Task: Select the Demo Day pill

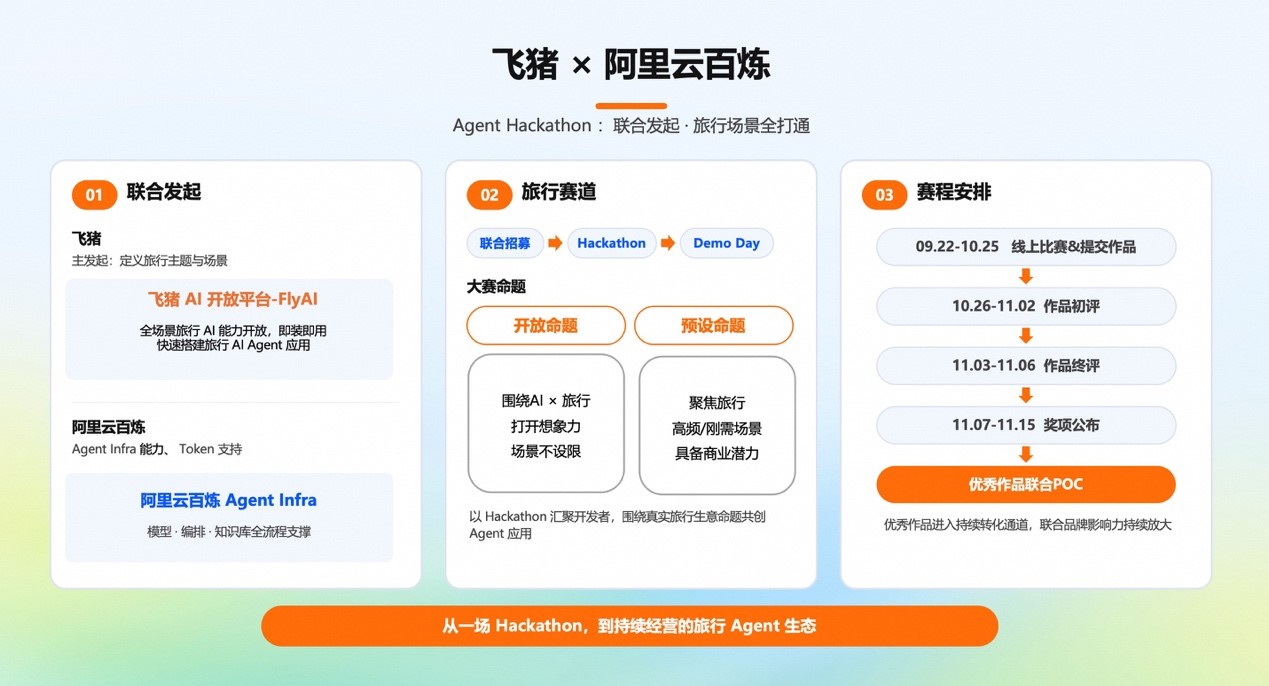Action: 726,243
